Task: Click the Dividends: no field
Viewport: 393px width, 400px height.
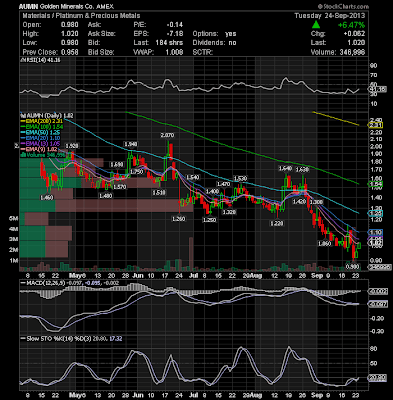Action: (214, 43)
